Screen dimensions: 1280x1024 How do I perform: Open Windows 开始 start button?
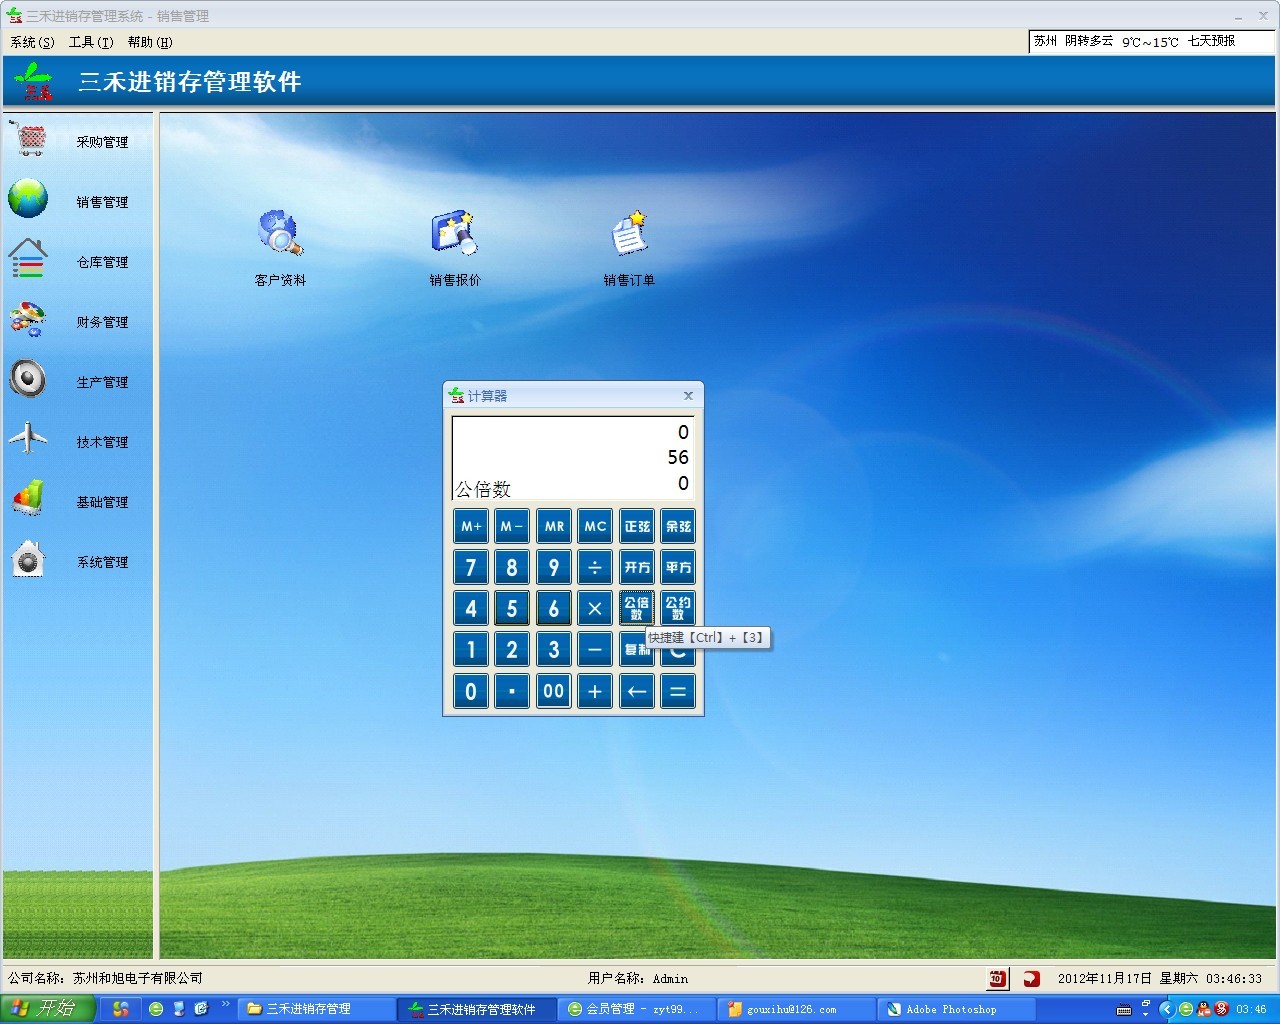click(48, 1009)
